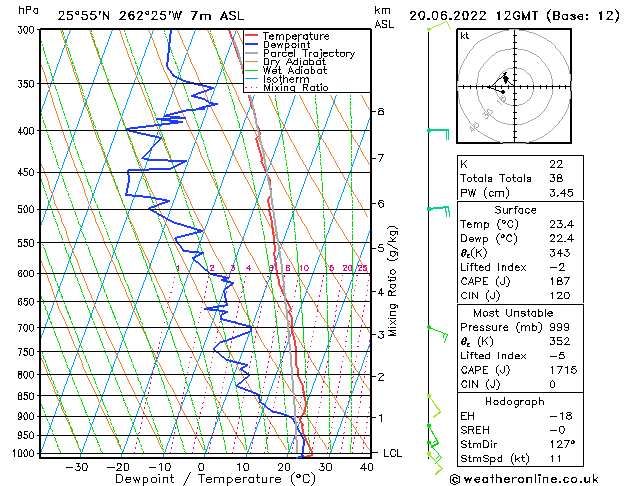Click the 'Temperature' legend entry
The height and width of the screenshot is (486, 629).
[296, 36]
